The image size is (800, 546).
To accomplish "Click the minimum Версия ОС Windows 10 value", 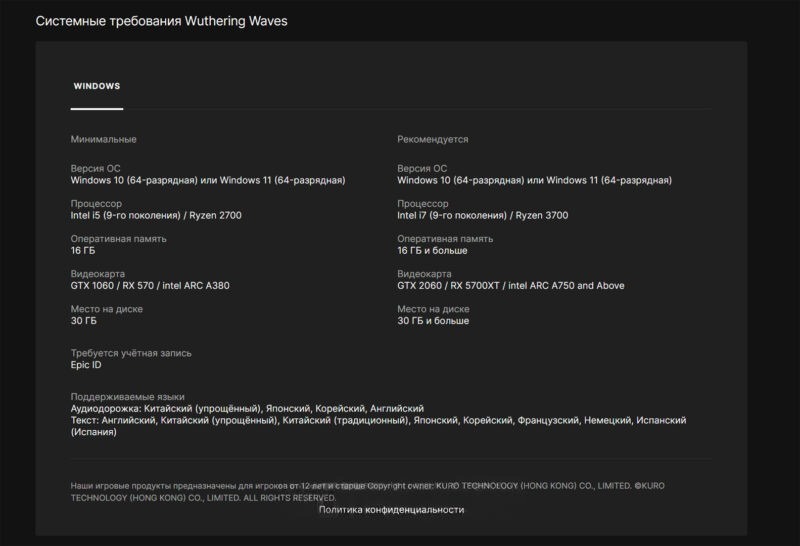I will click(x=208, y=180).
